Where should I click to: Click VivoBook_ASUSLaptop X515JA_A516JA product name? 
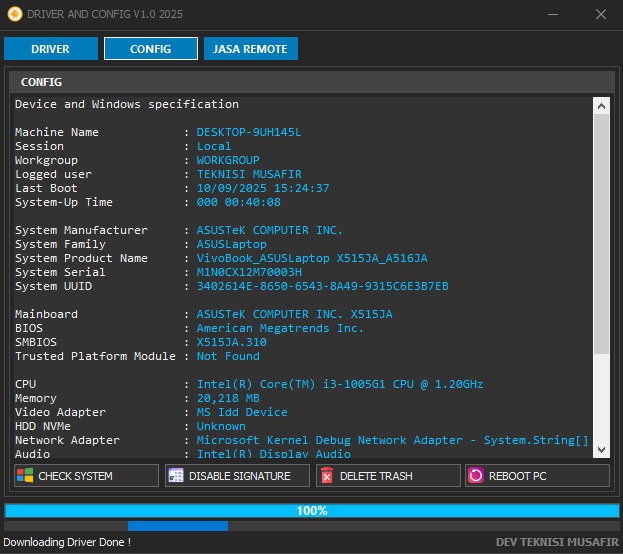pos(312,258)
